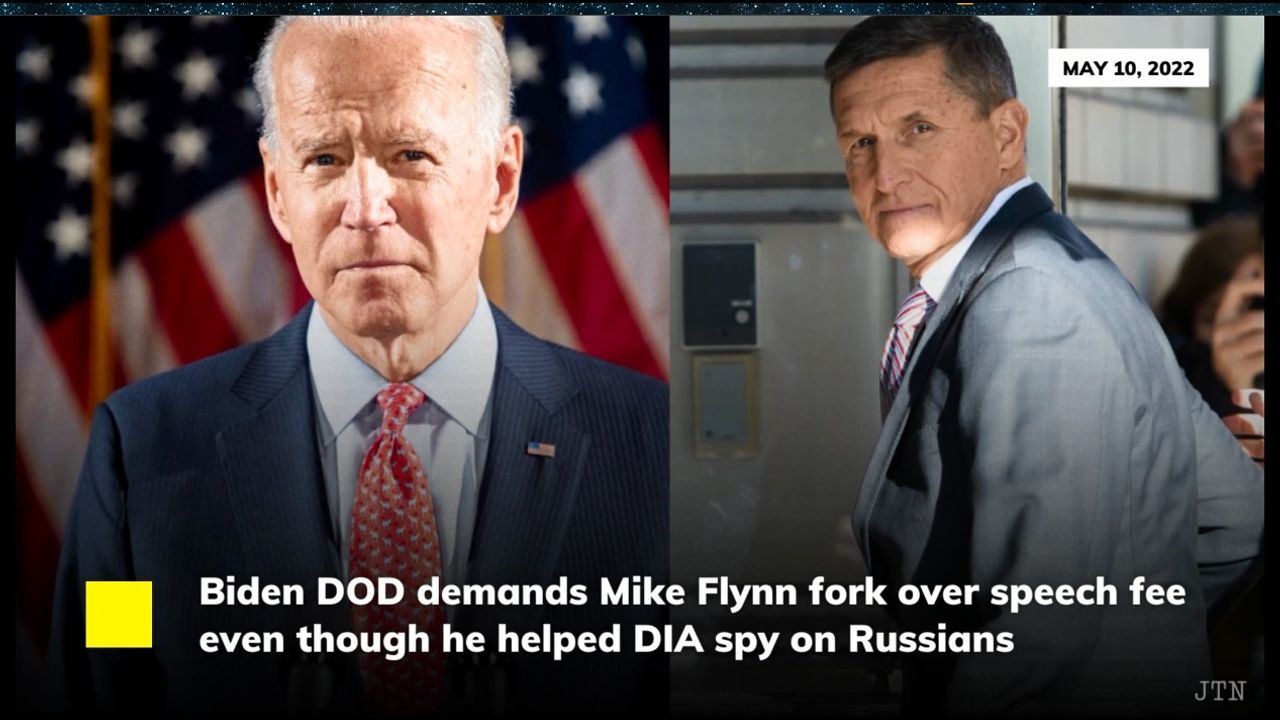Click the tan plate below the wall panel
This screenshot has width=1280, height=720.
(x=725, y=406)
